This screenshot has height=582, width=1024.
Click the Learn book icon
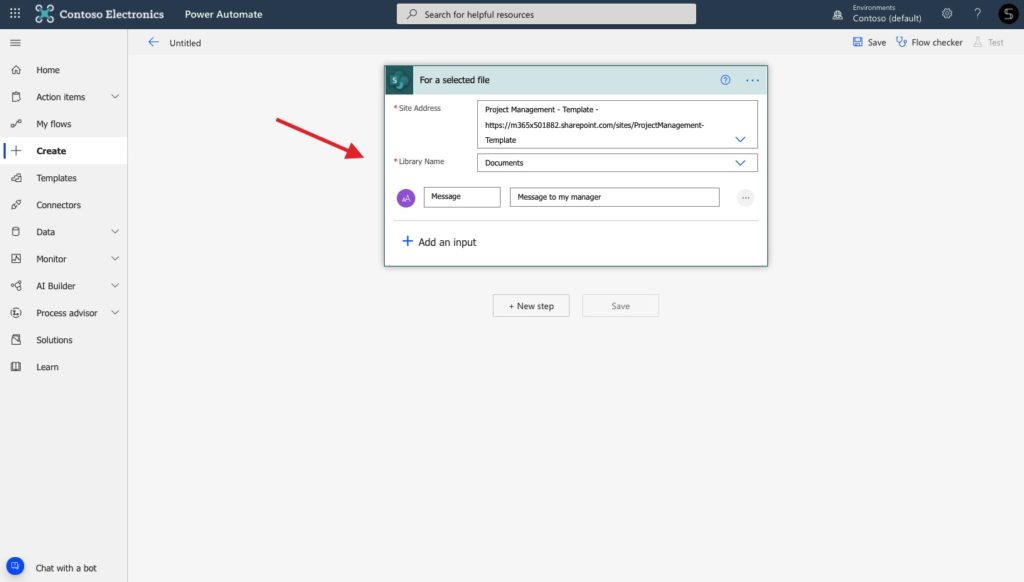[x=16, y=366]
